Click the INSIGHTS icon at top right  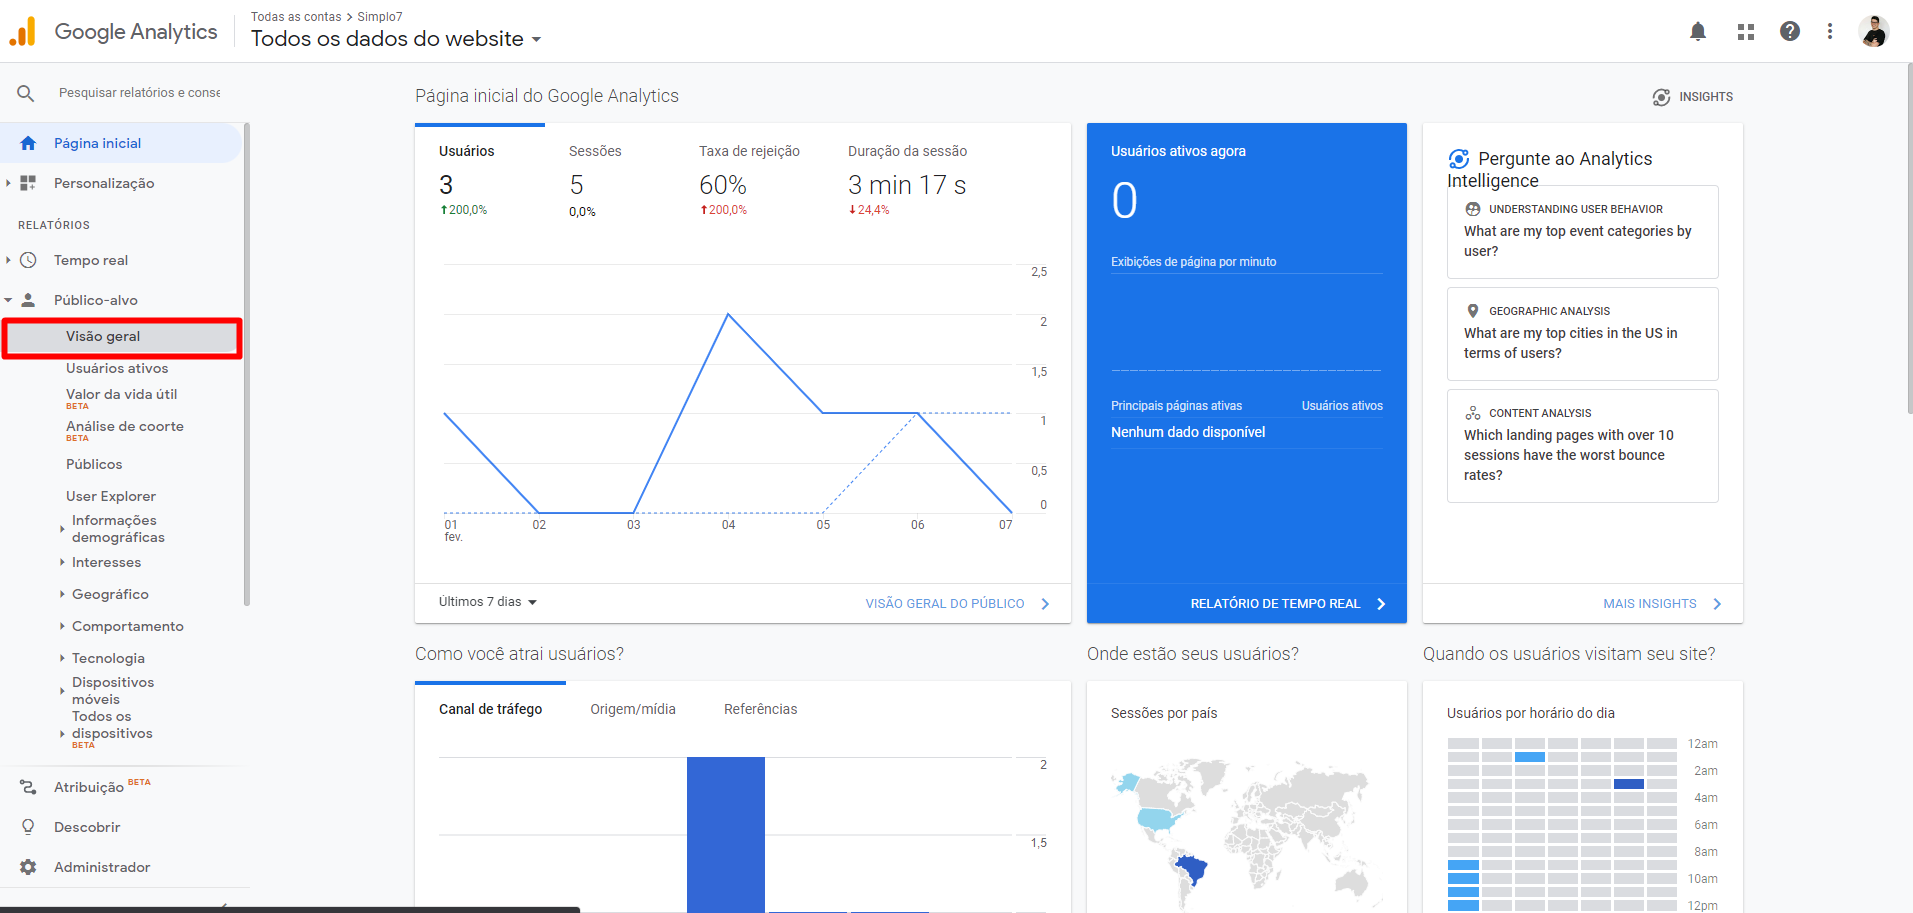(1661, 97)
